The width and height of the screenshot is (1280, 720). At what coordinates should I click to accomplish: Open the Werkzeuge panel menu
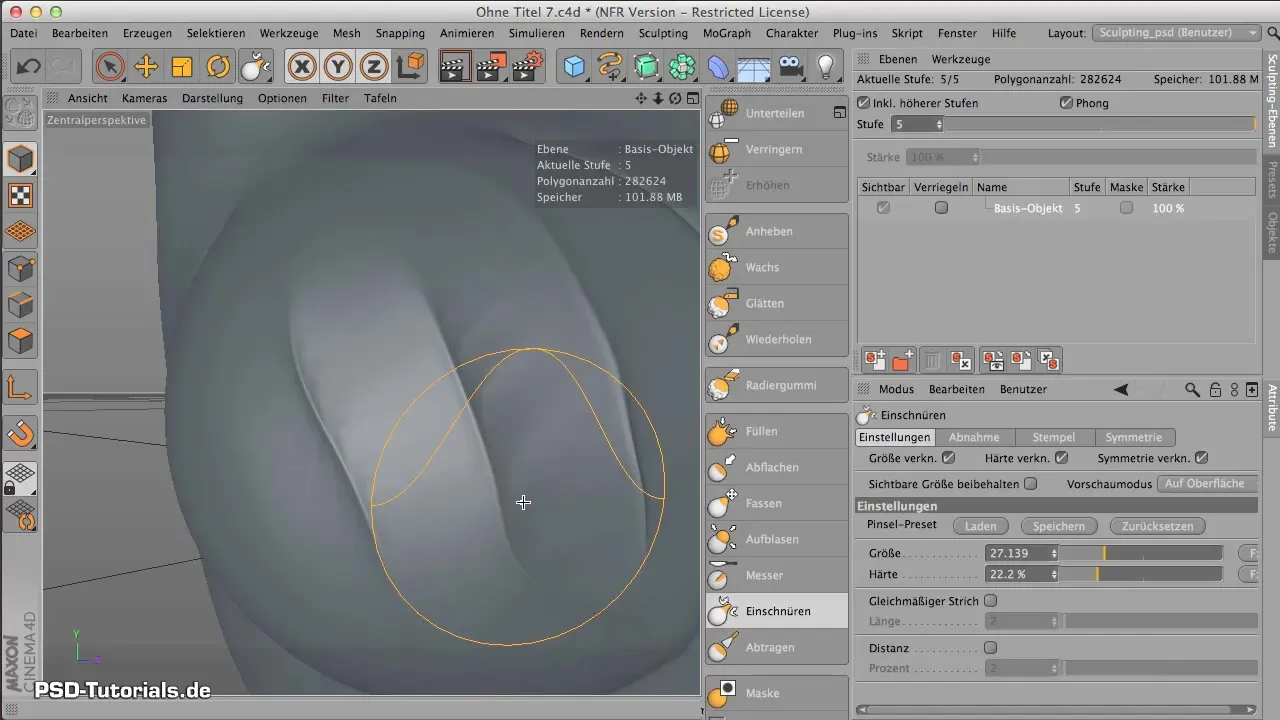click(x=959, y=59)
